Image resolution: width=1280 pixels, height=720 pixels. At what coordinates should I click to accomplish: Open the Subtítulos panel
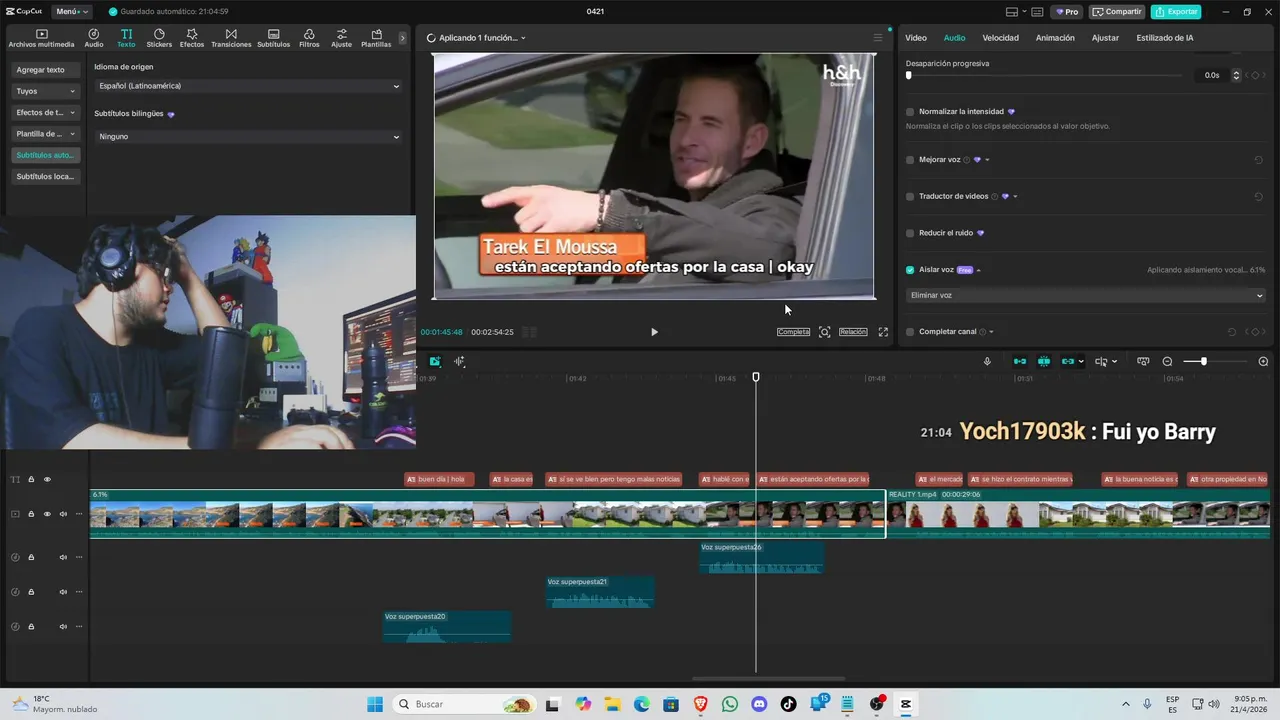point(273,38)
